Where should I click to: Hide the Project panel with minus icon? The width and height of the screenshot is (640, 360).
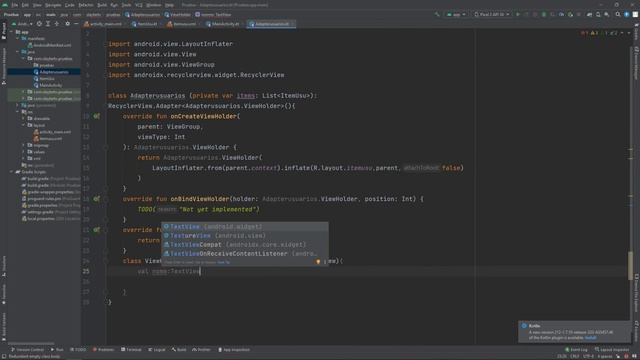[x=76, y=24]
